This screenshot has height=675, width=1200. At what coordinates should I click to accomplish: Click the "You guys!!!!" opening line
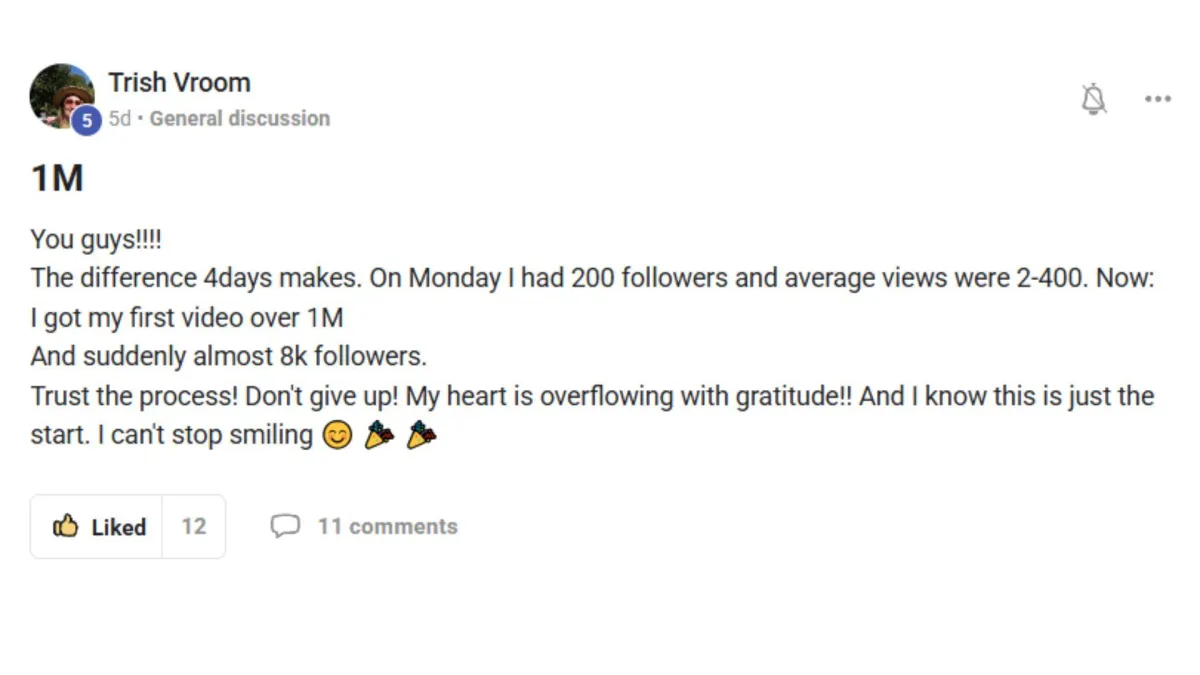click(96, 239)
